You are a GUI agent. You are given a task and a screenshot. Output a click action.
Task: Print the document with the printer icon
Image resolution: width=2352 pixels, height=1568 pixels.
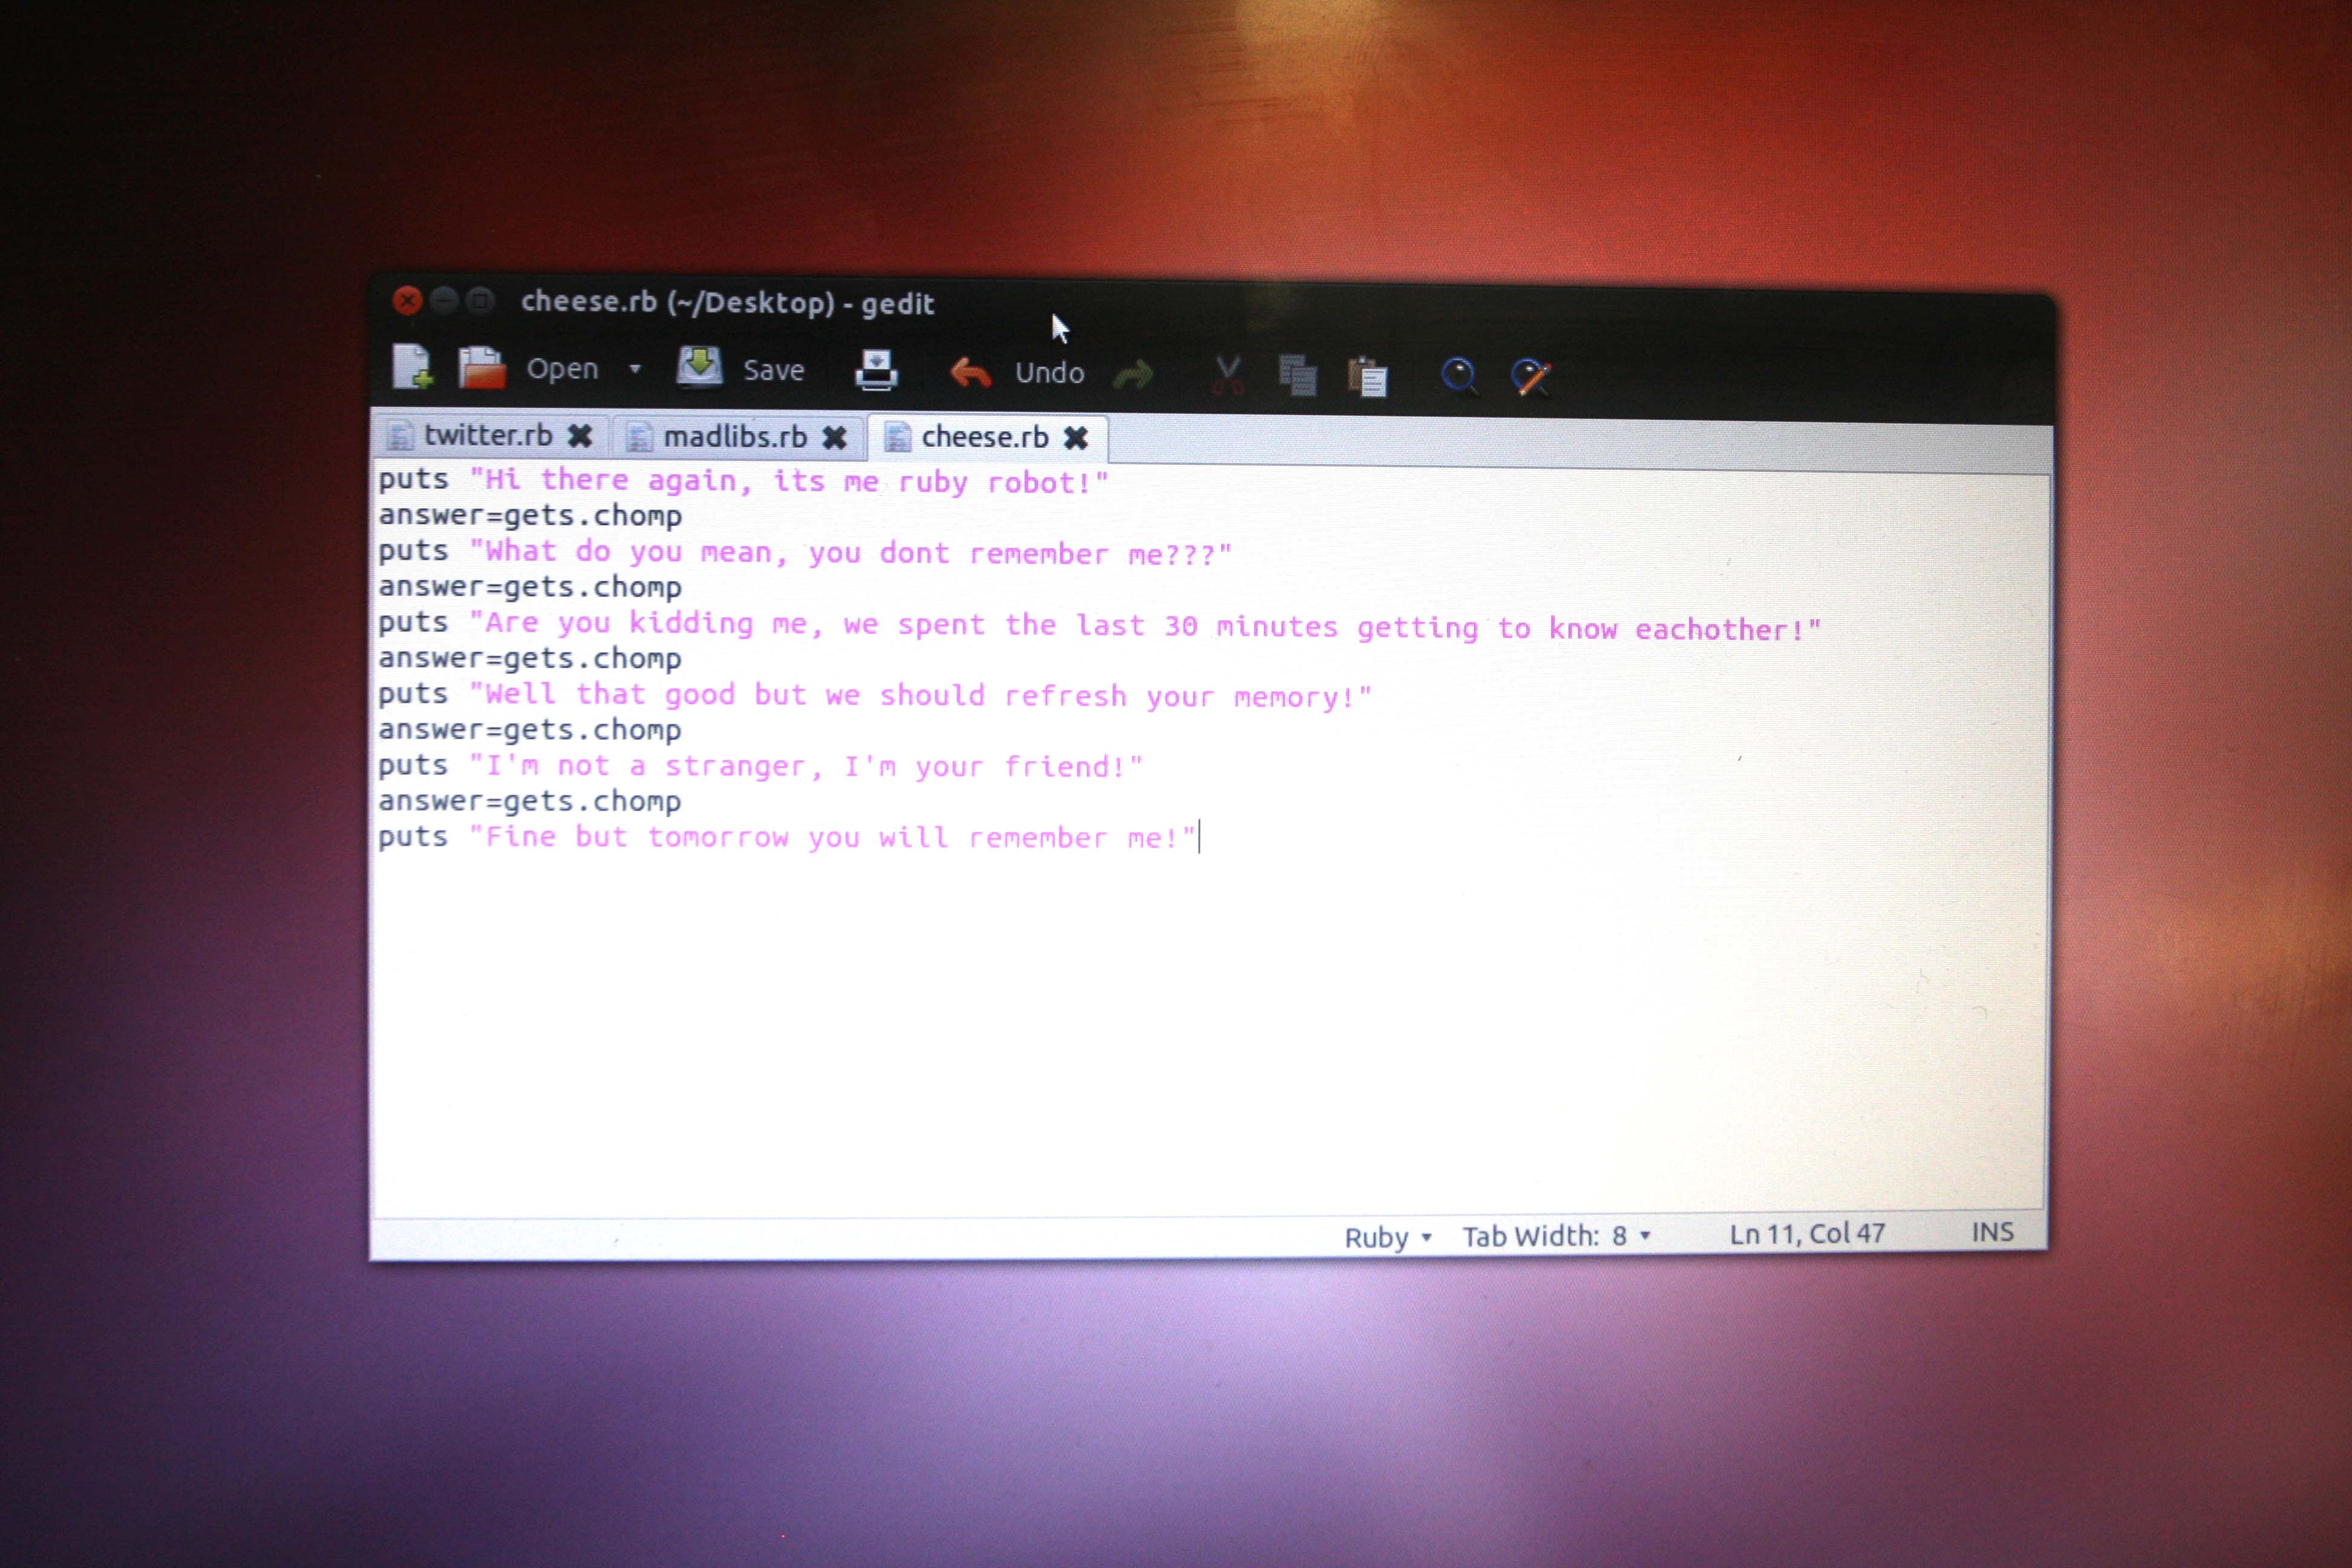tap(876, 371)
